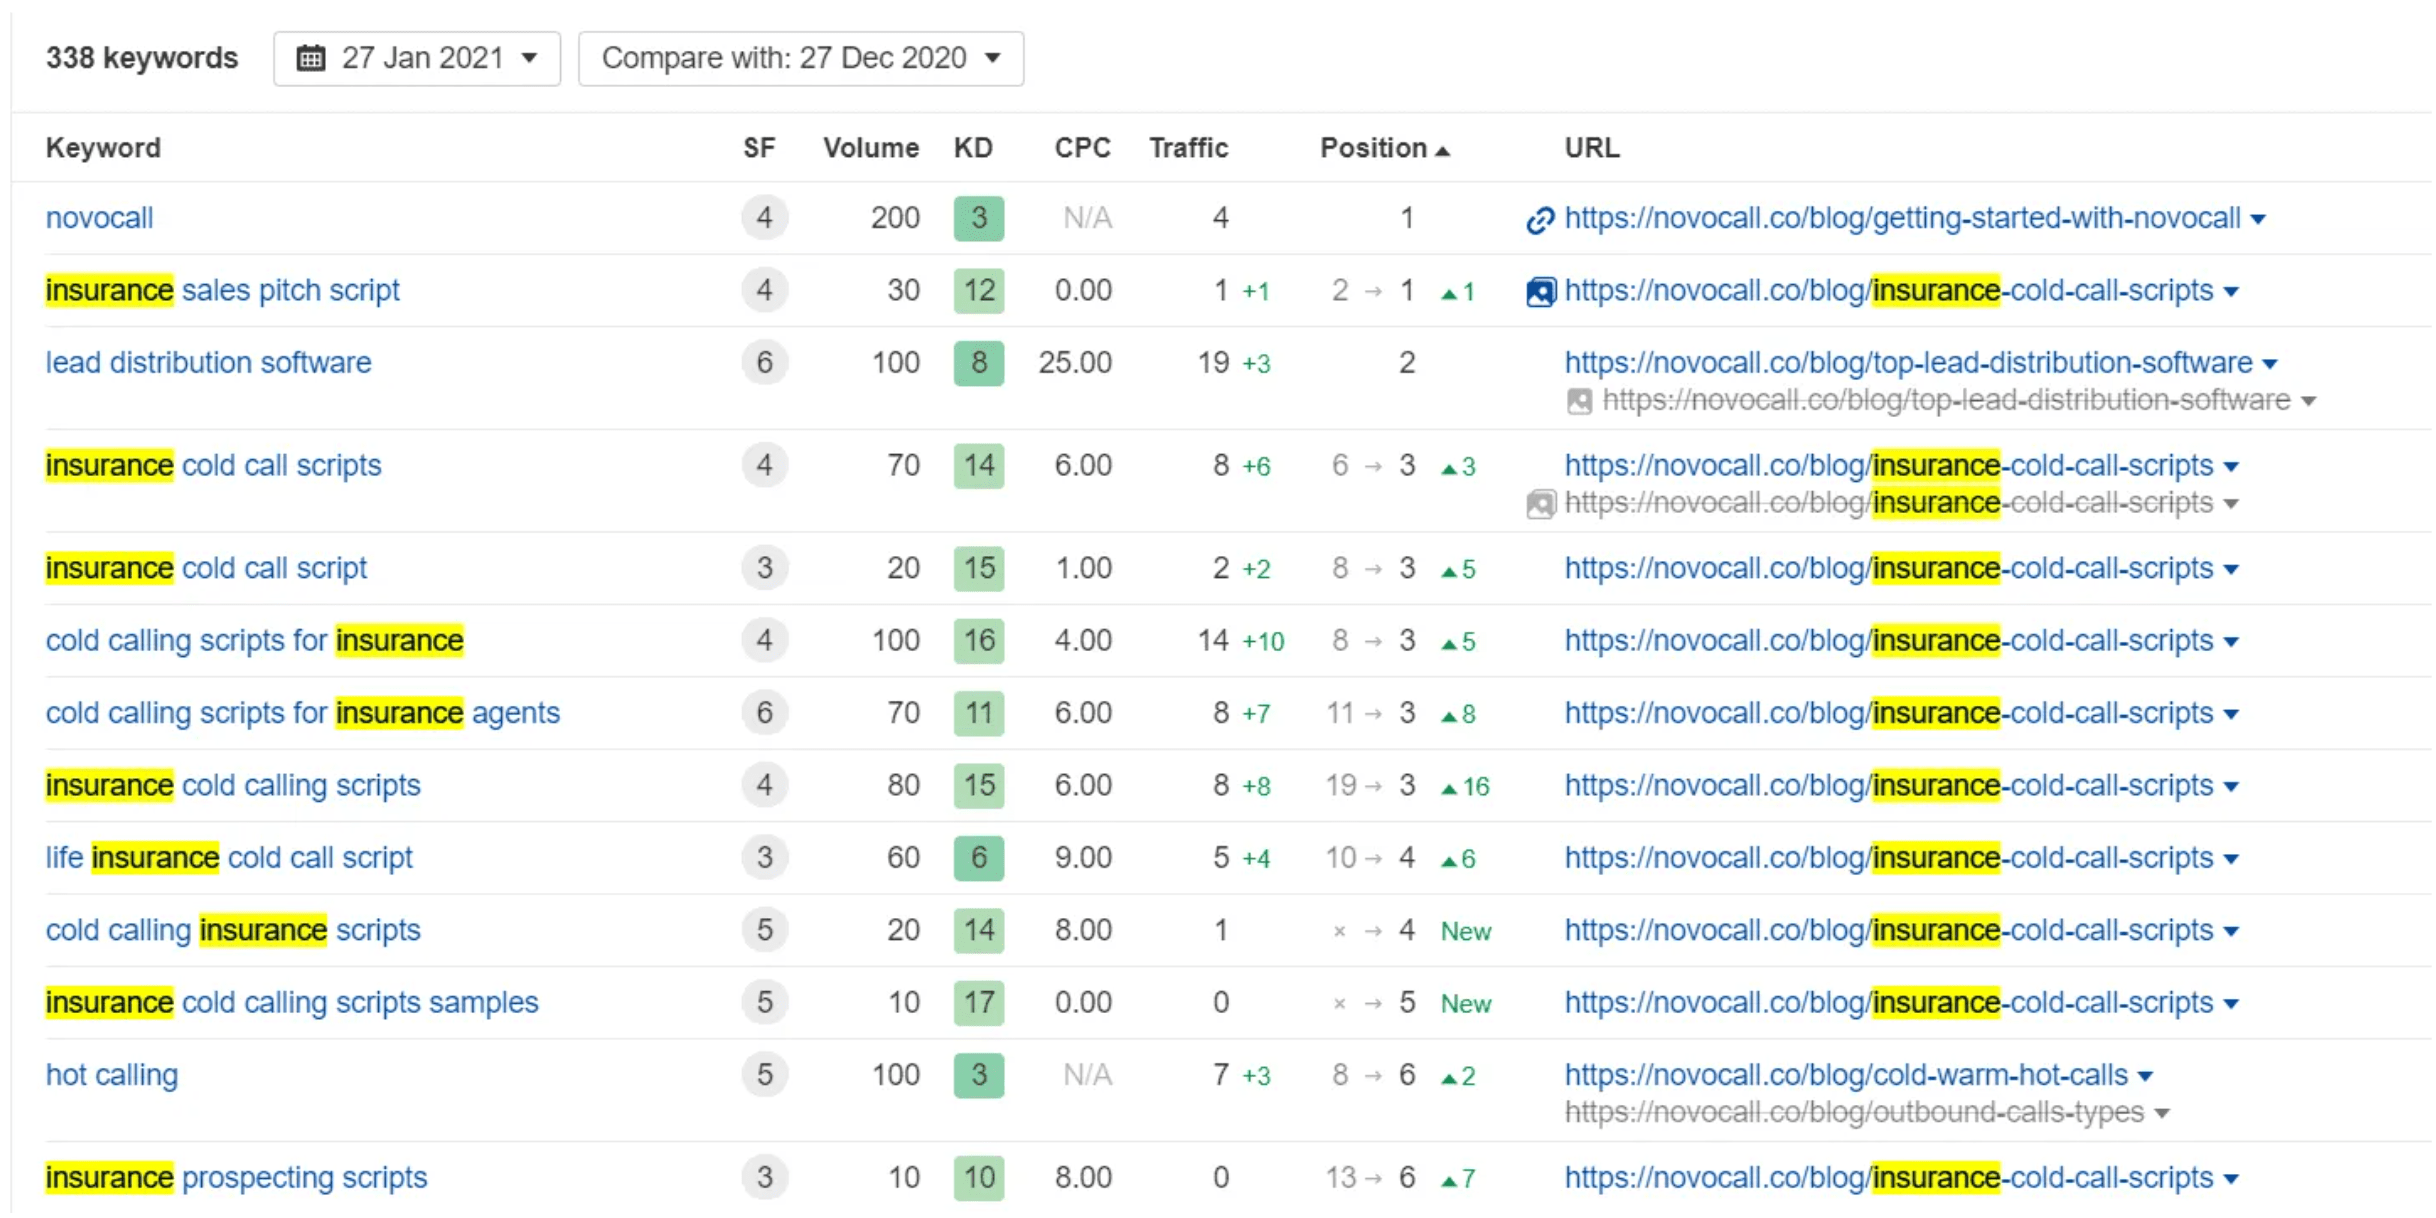This screenshot has width=2436, height=1218.
Task: Open the cold-warm-hot-calls URL
Action: (1846, 1075)
